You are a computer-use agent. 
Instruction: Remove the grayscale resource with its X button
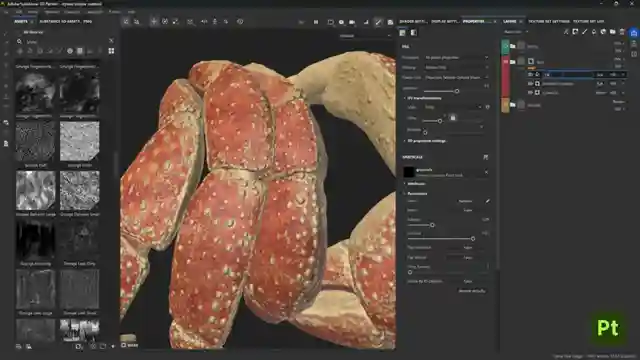coord(486,172)
